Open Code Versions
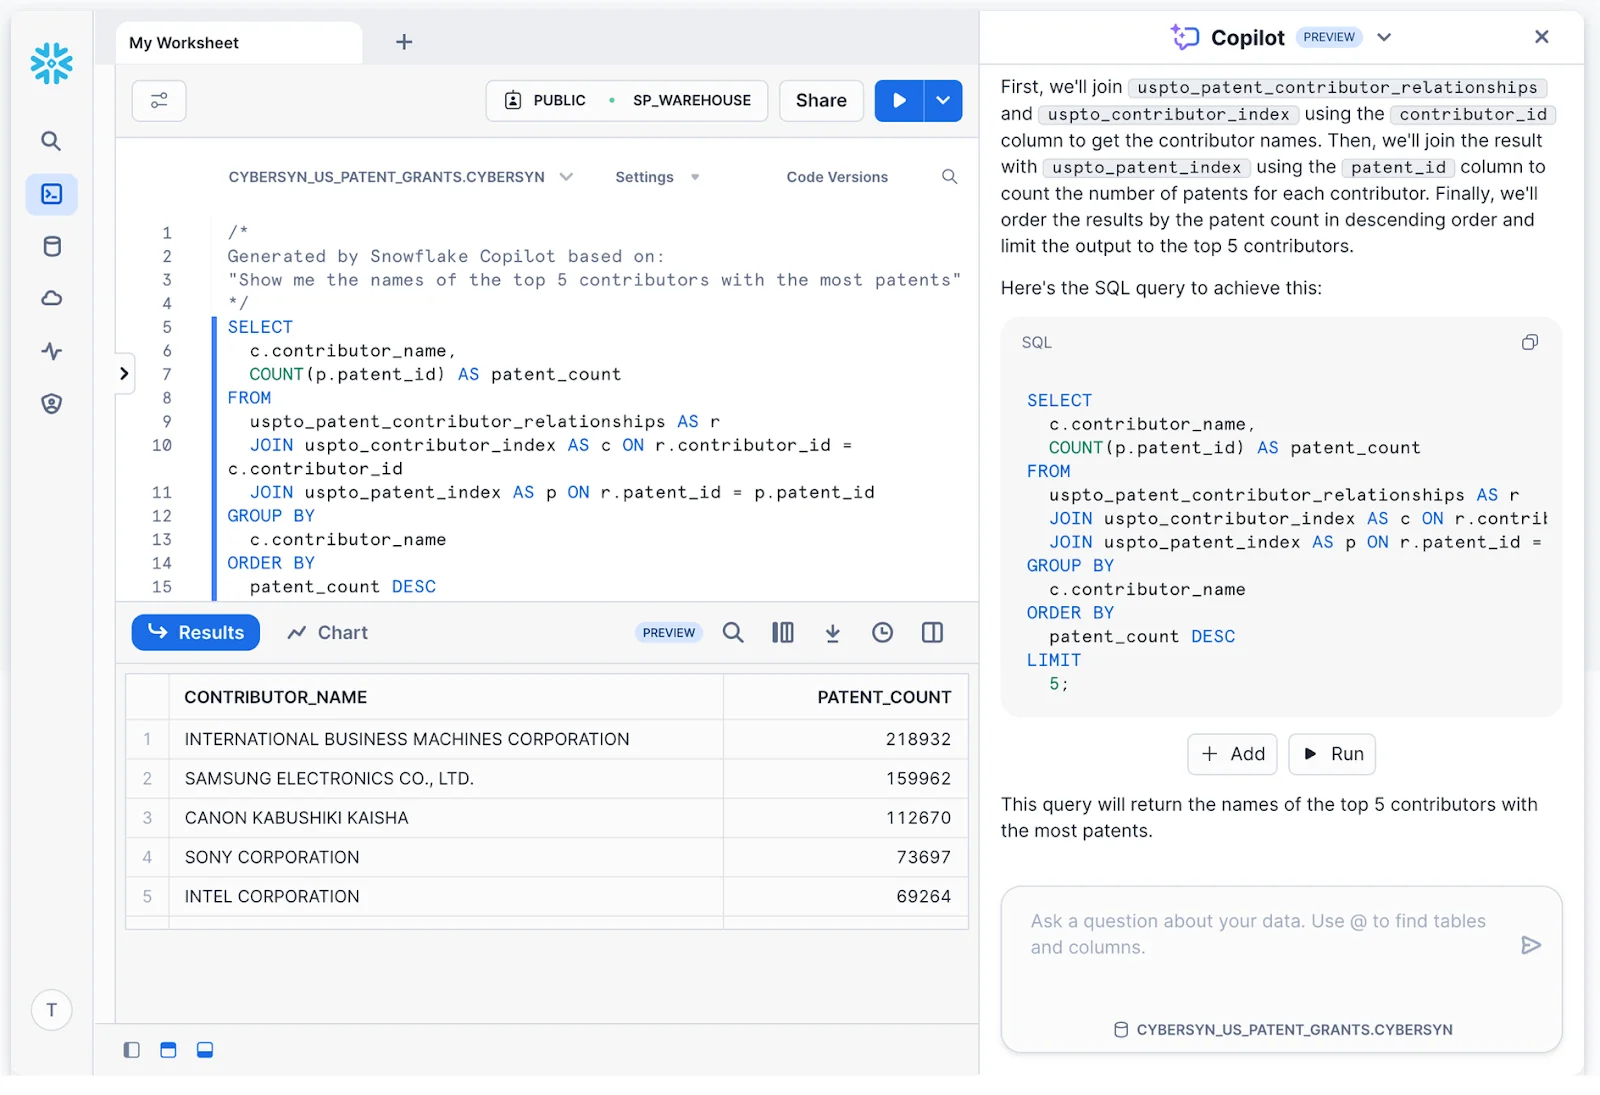The image size is (1600, 1095). pyautogui.click(x=837, y=177)
